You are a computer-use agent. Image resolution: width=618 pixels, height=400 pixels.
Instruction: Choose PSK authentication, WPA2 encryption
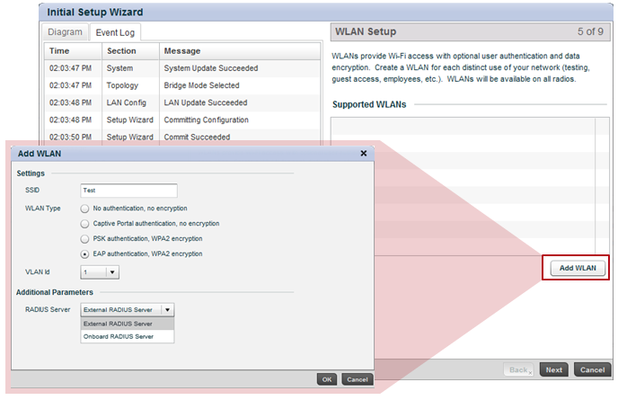pyautogui.click(x=84, y=239)
